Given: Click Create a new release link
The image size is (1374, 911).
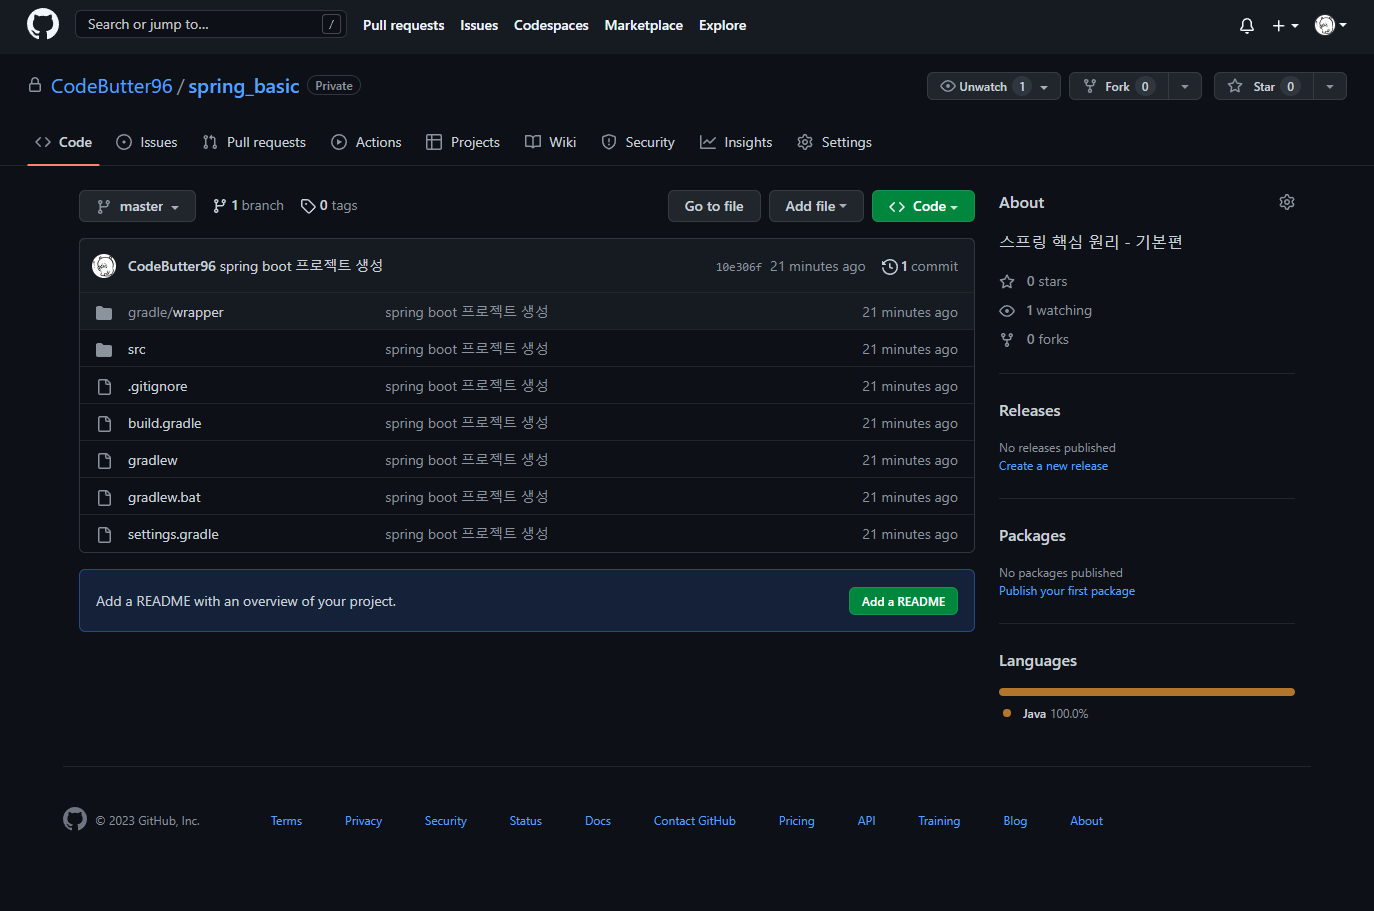Looking at the screenshot, I should (x=1053, y=466).
